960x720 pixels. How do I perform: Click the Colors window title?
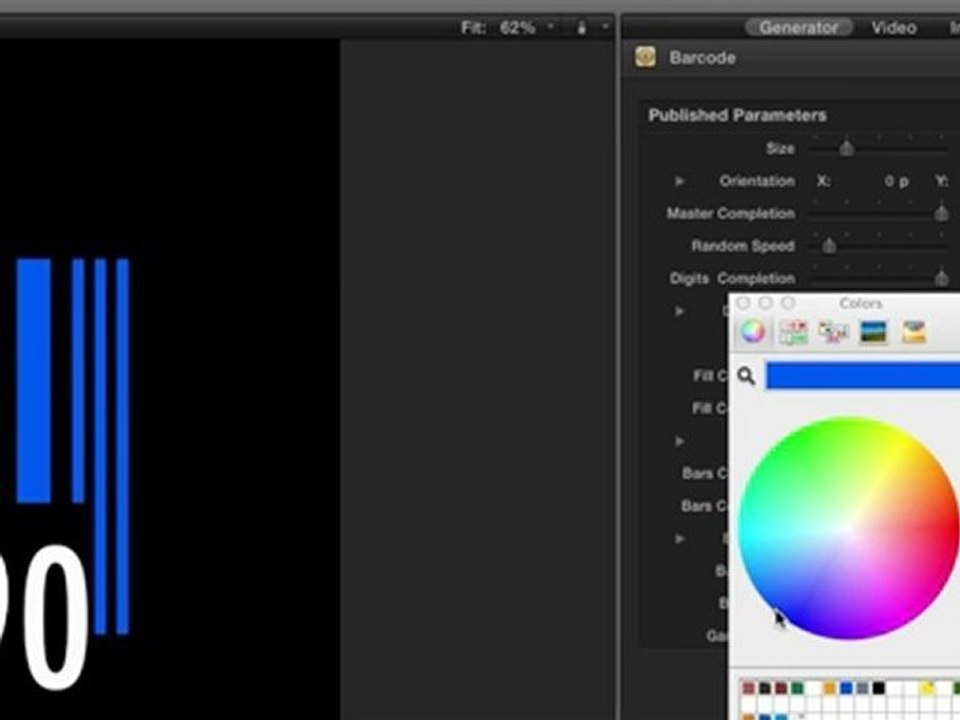tap(860, 303)
